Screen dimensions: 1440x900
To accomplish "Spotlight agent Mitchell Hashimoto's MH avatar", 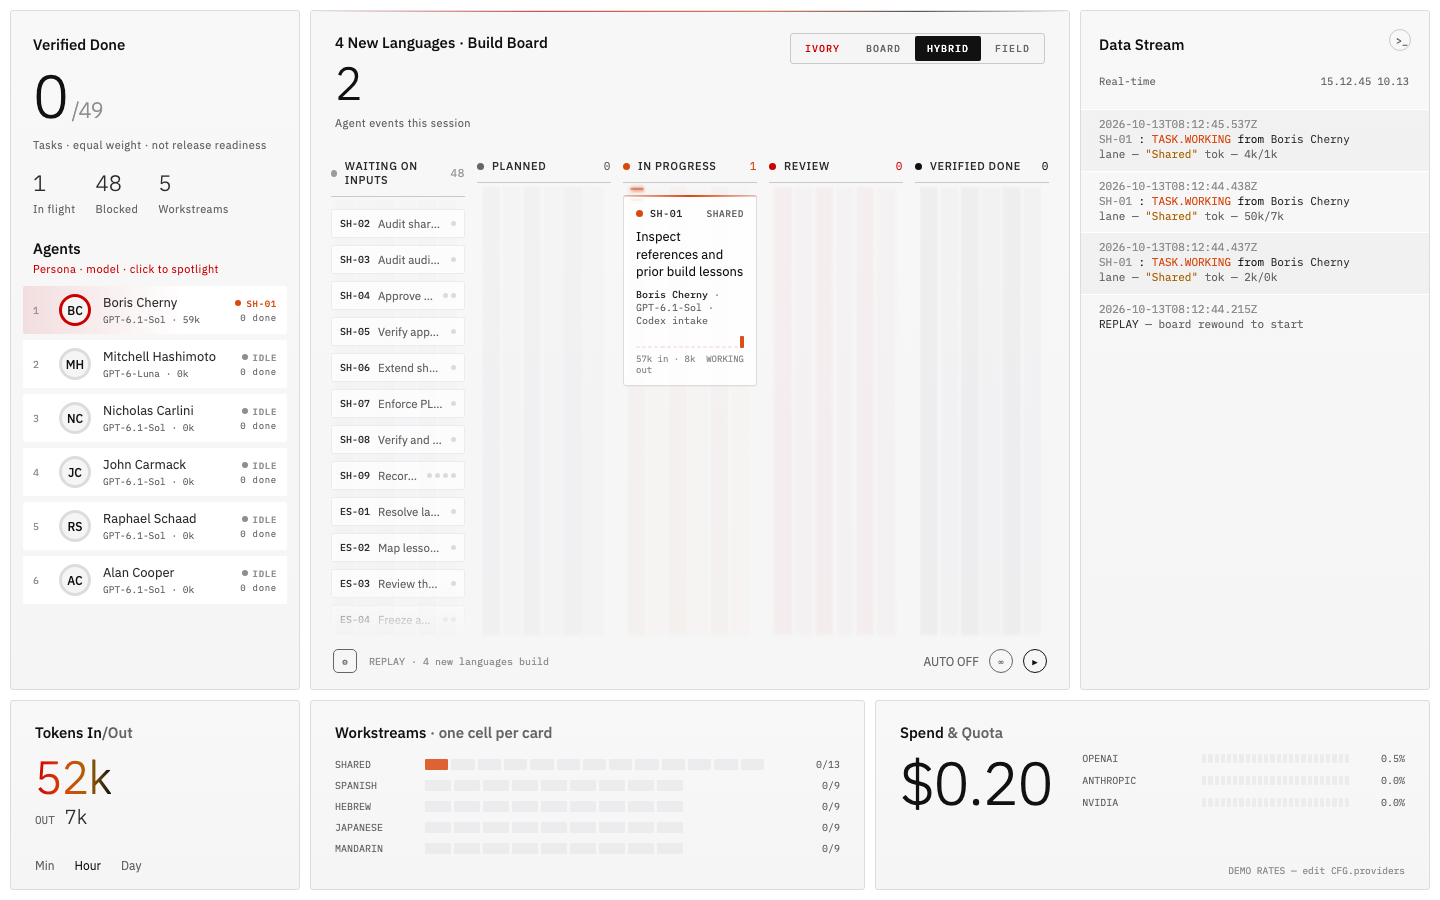I will (x=75, y=364).
